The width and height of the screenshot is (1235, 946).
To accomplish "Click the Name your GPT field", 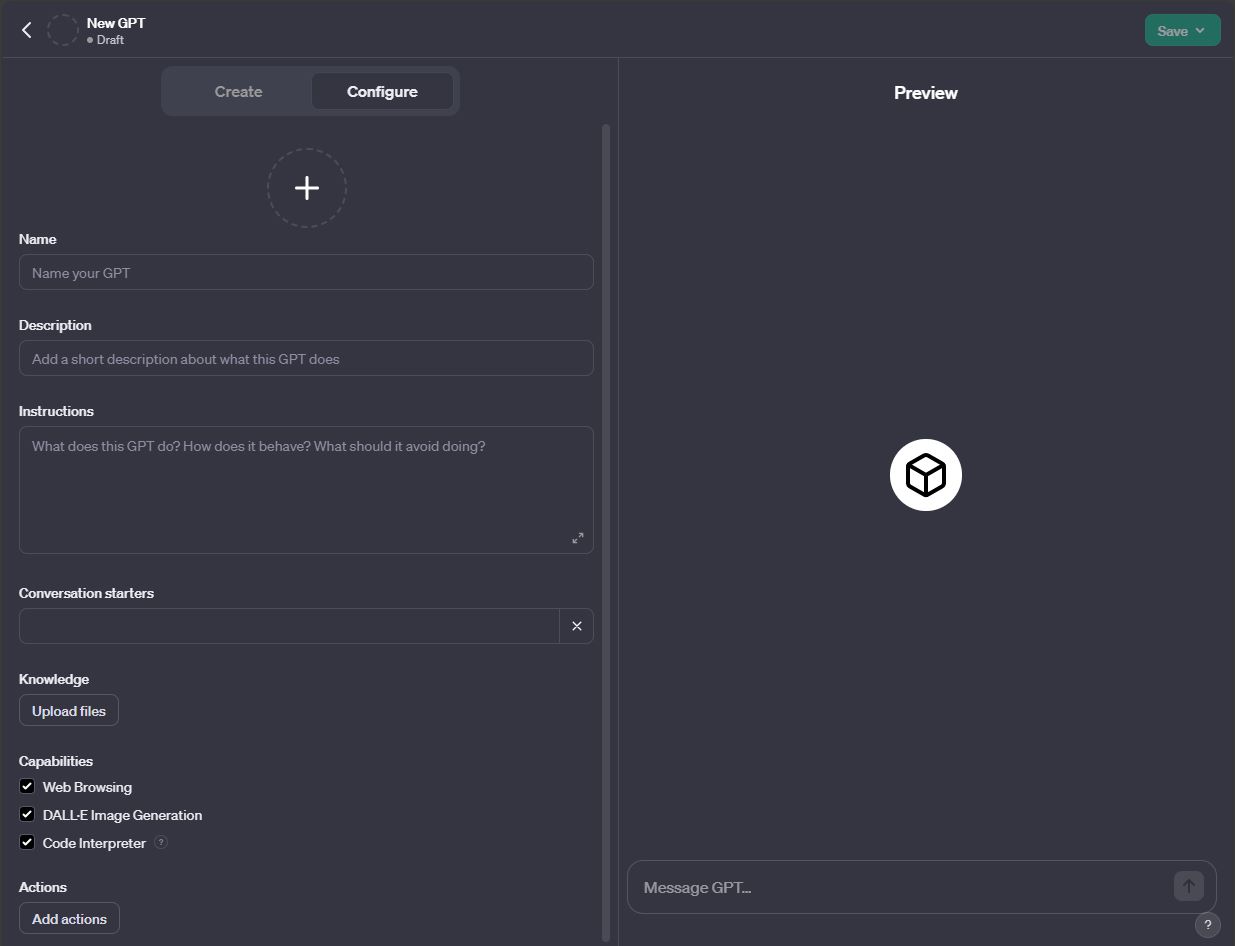I will [306, 273].
